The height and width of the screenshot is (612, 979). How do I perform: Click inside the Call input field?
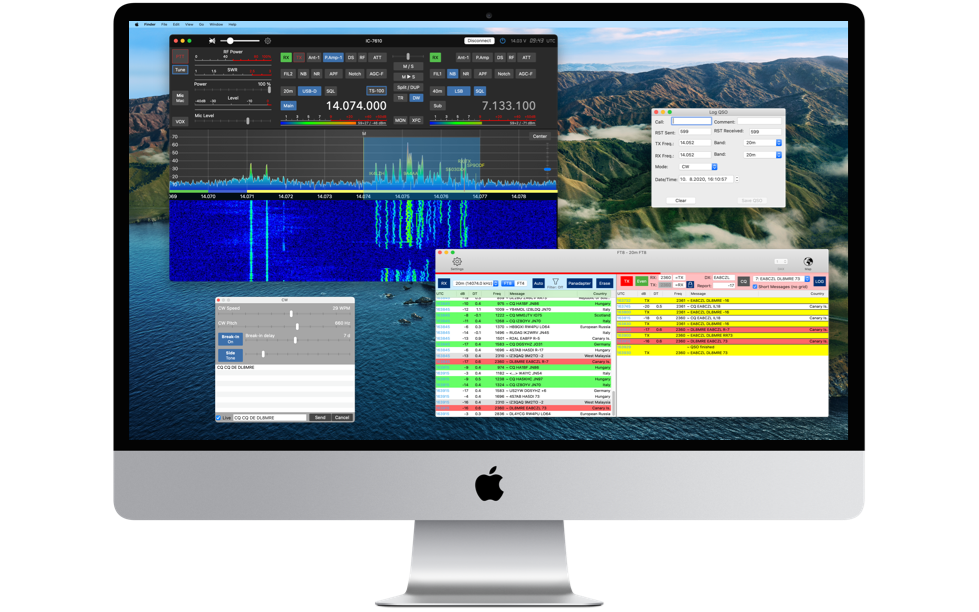(x=692, y=121)
